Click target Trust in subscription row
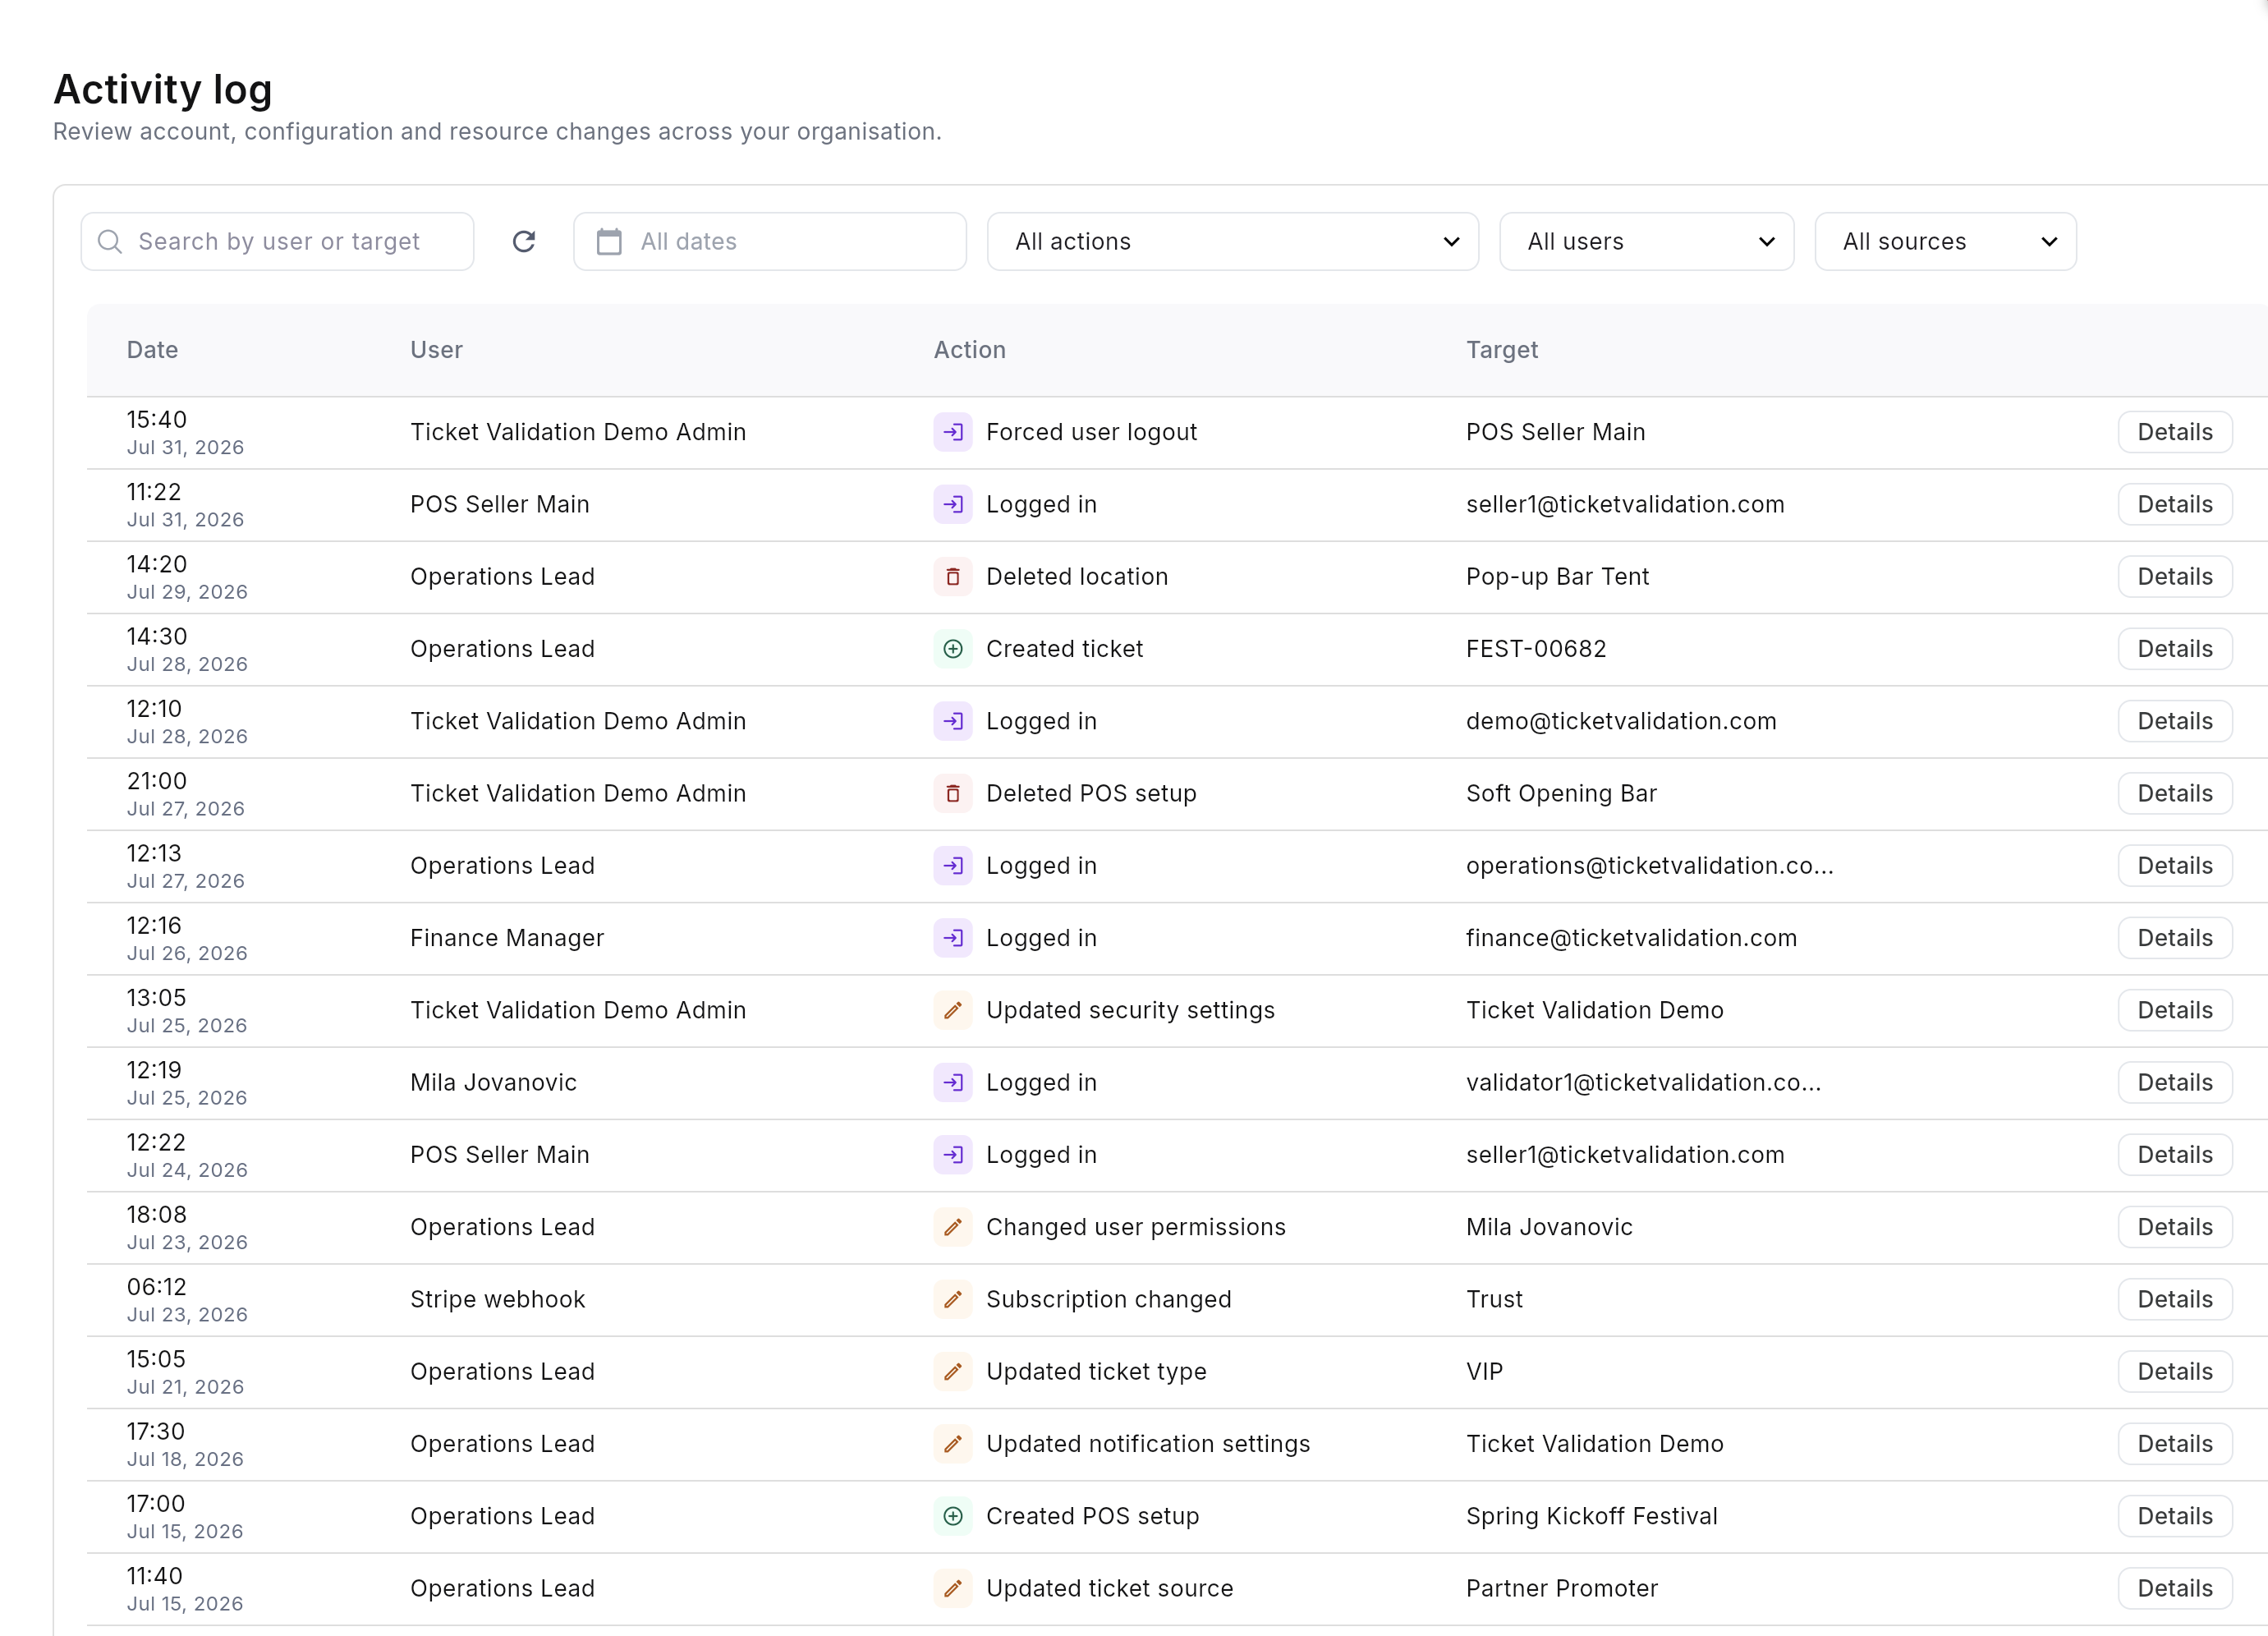The image size is (2268, 1636). (1494, 1299)
